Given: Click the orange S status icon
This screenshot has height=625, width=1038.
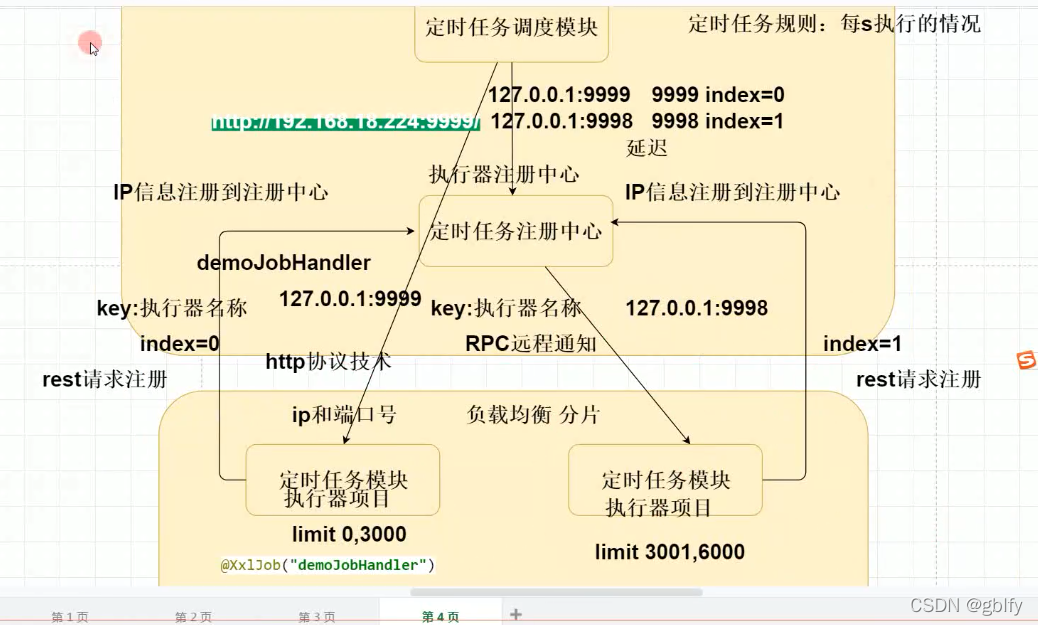Looking at the screenshot, I should (x=1028, y=360).
